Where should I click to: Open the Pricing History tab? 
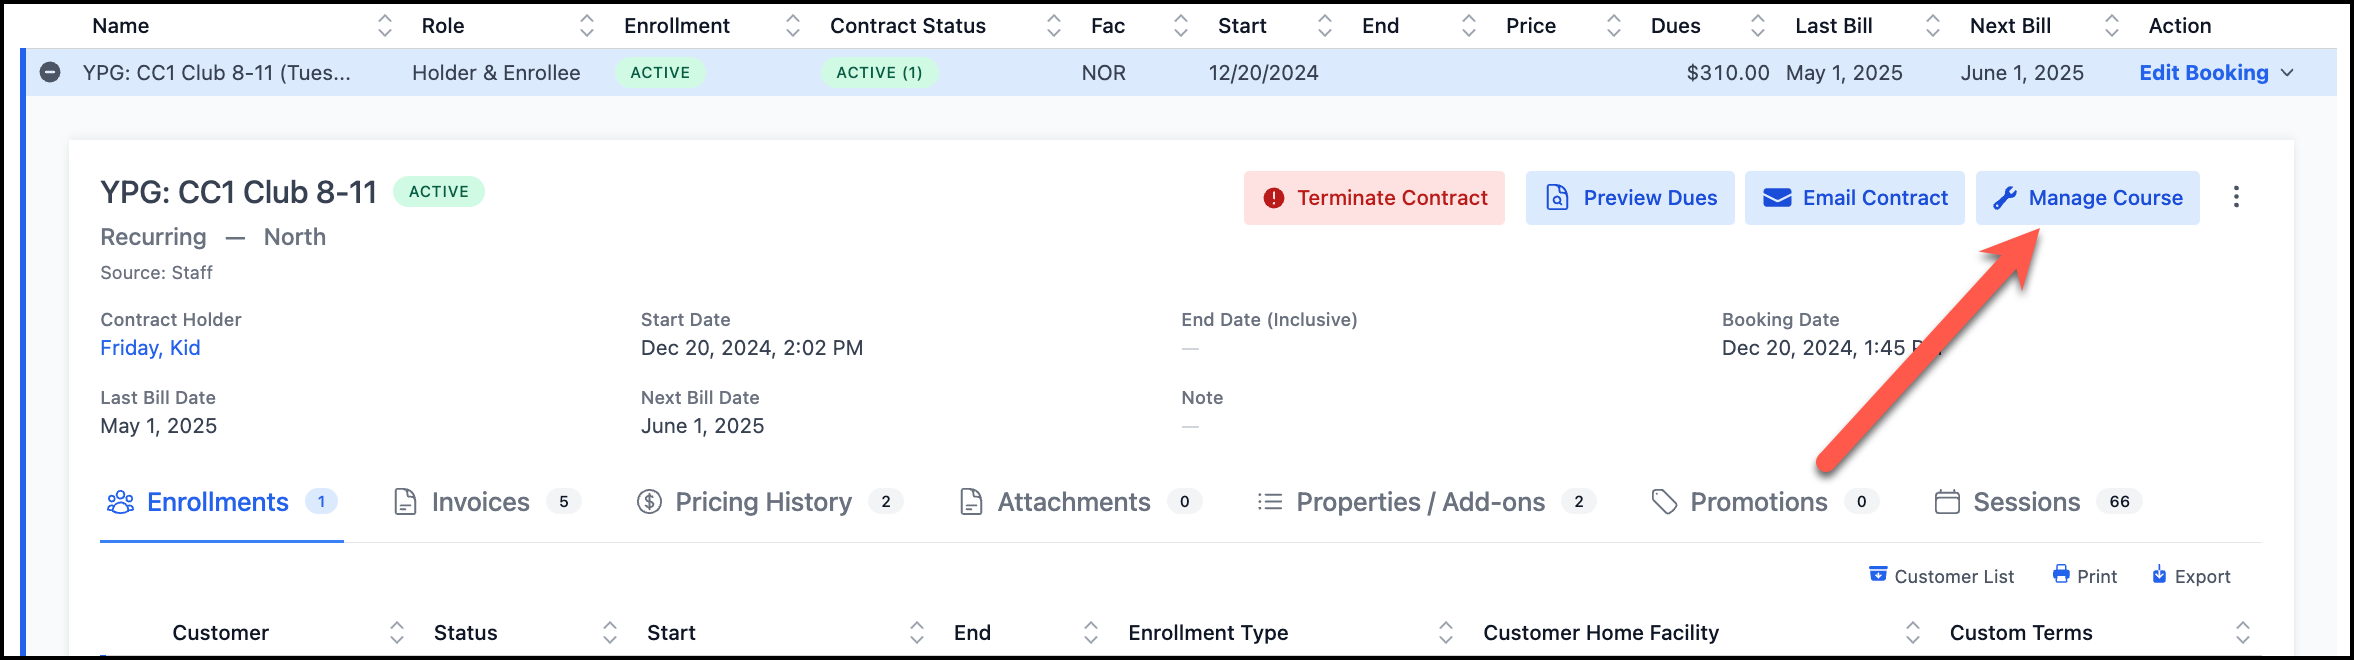[x=769, y=502]
